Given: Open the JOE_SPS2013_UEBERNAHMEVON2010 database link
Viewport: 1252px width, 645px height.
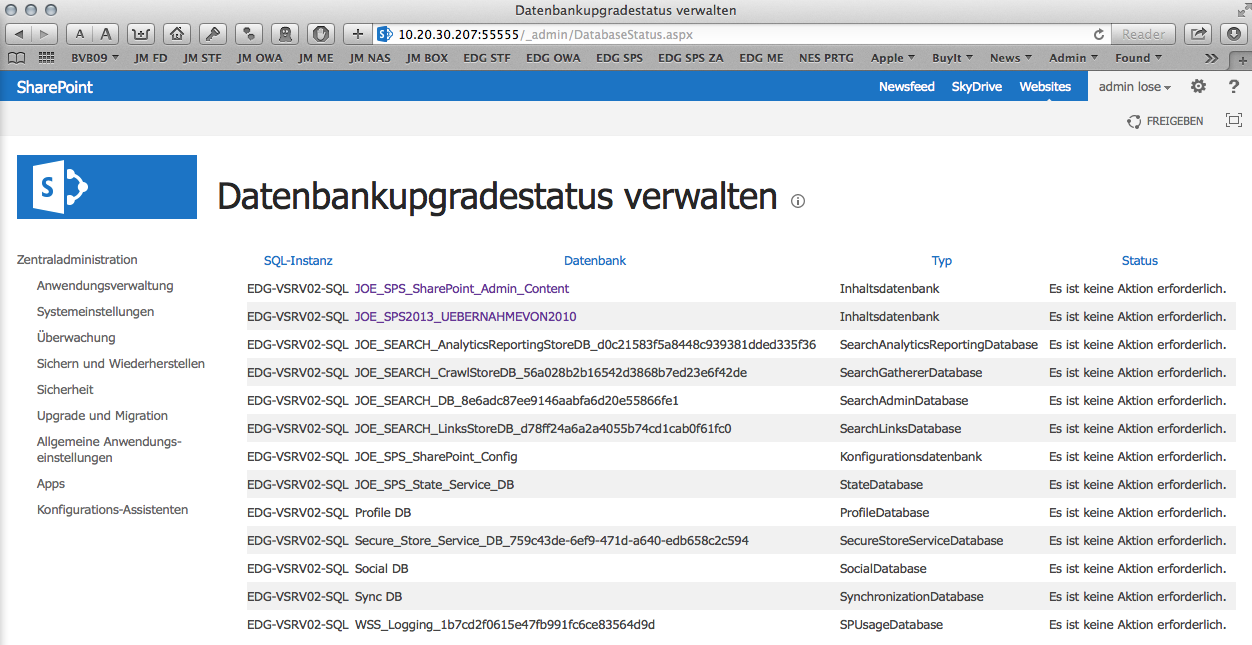Looking at the screenshot, I should pos(466,317).
